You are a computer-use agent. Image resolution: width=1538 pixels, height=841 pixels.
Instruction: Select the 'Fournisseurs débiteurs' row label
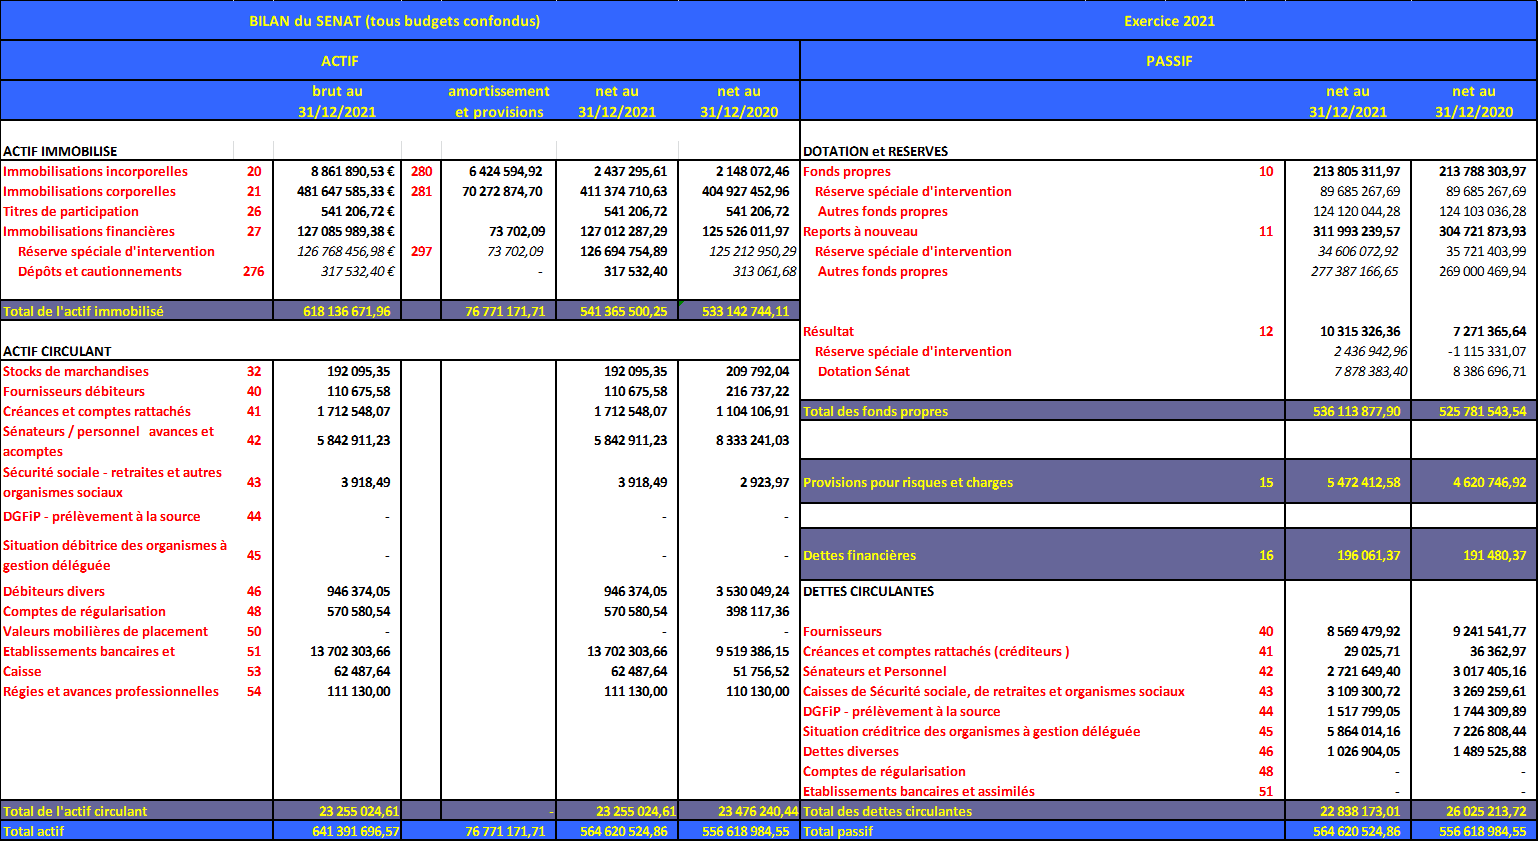(74, 391)
